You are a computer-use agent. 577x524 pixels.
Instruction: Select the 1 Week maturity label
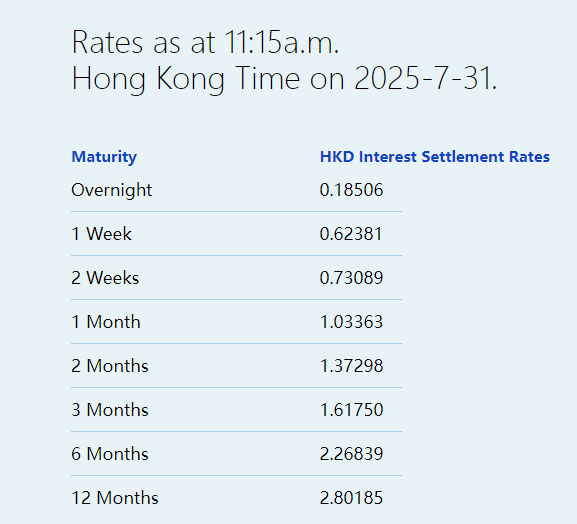(101, 234)
